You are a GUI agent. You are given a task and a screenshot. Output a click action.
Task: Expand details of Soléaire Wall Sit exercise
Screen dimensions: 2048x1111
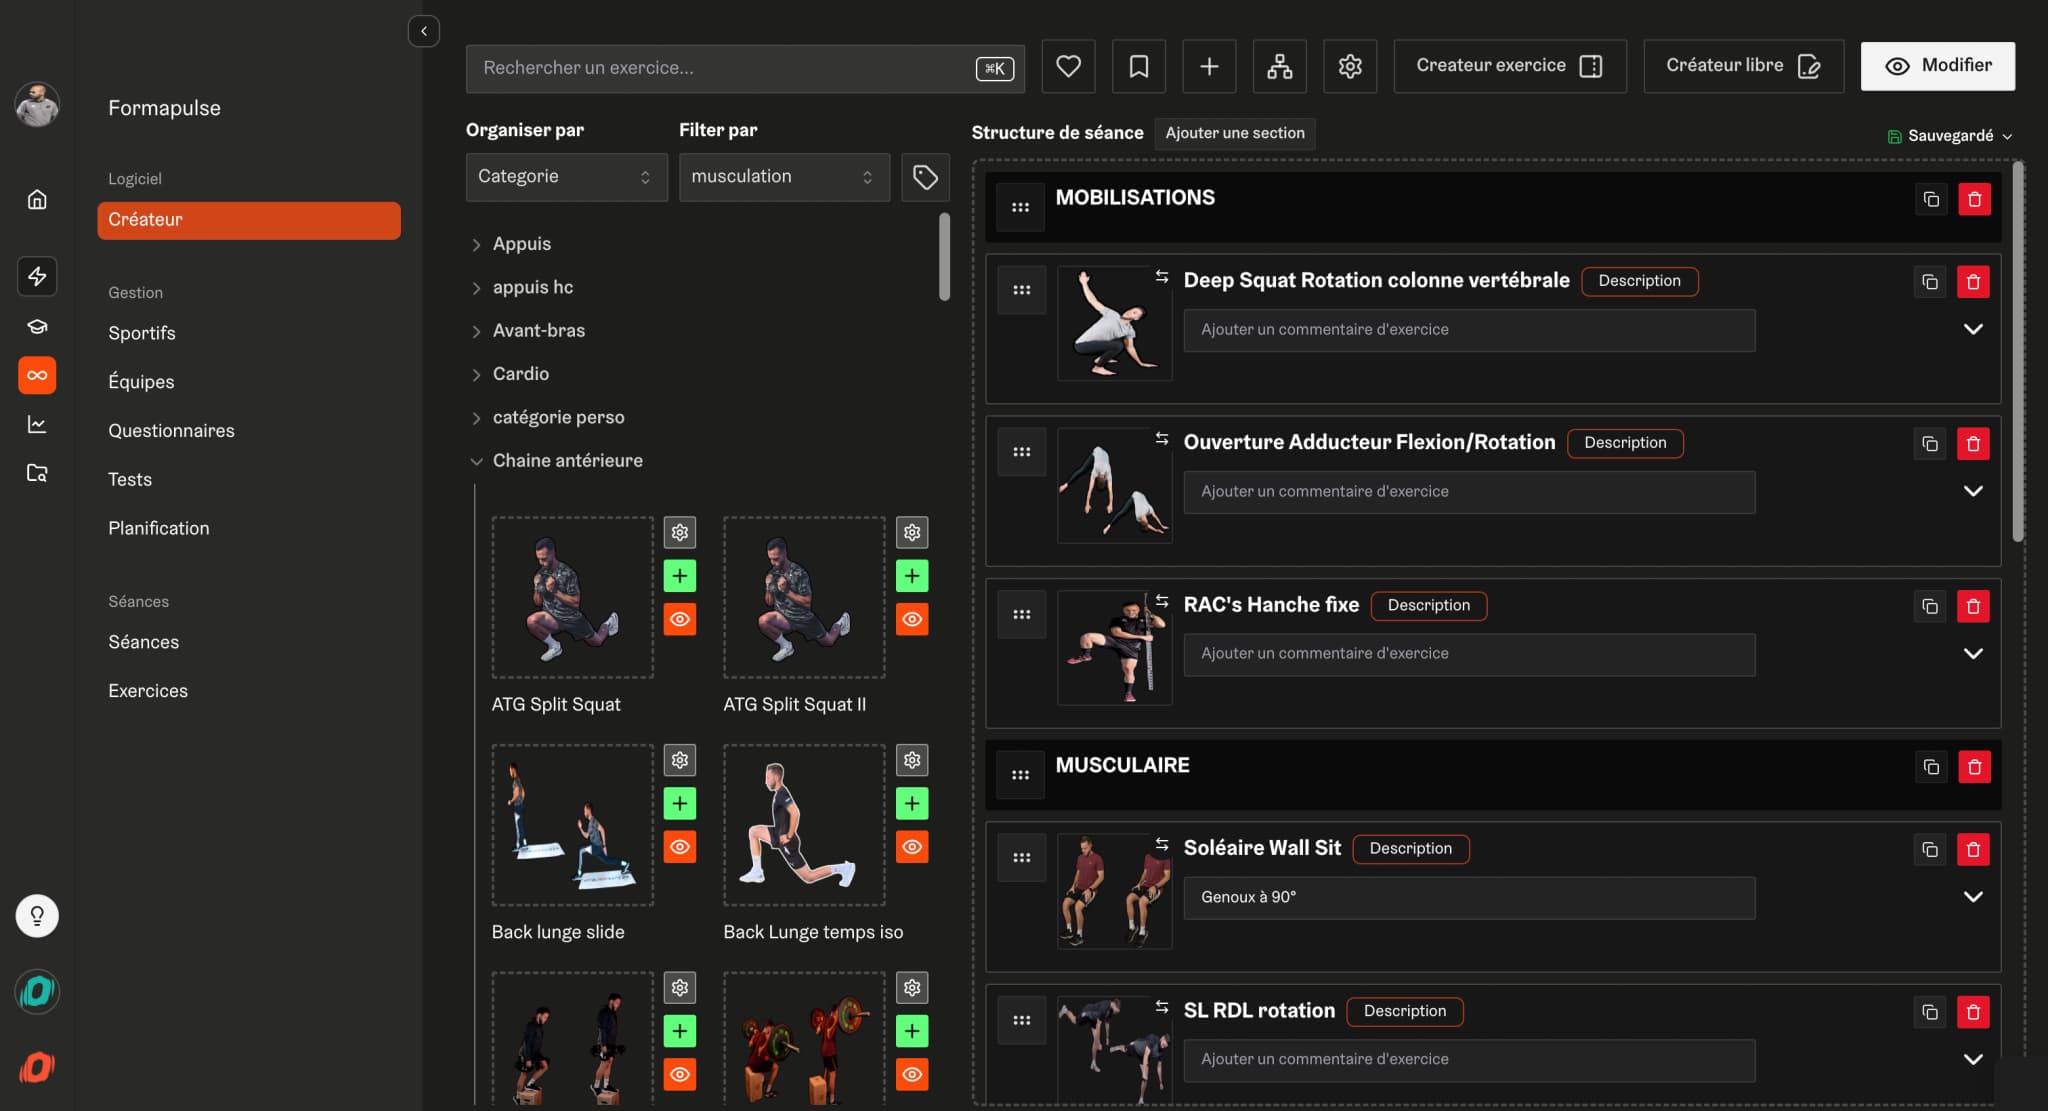point(1972,897)
